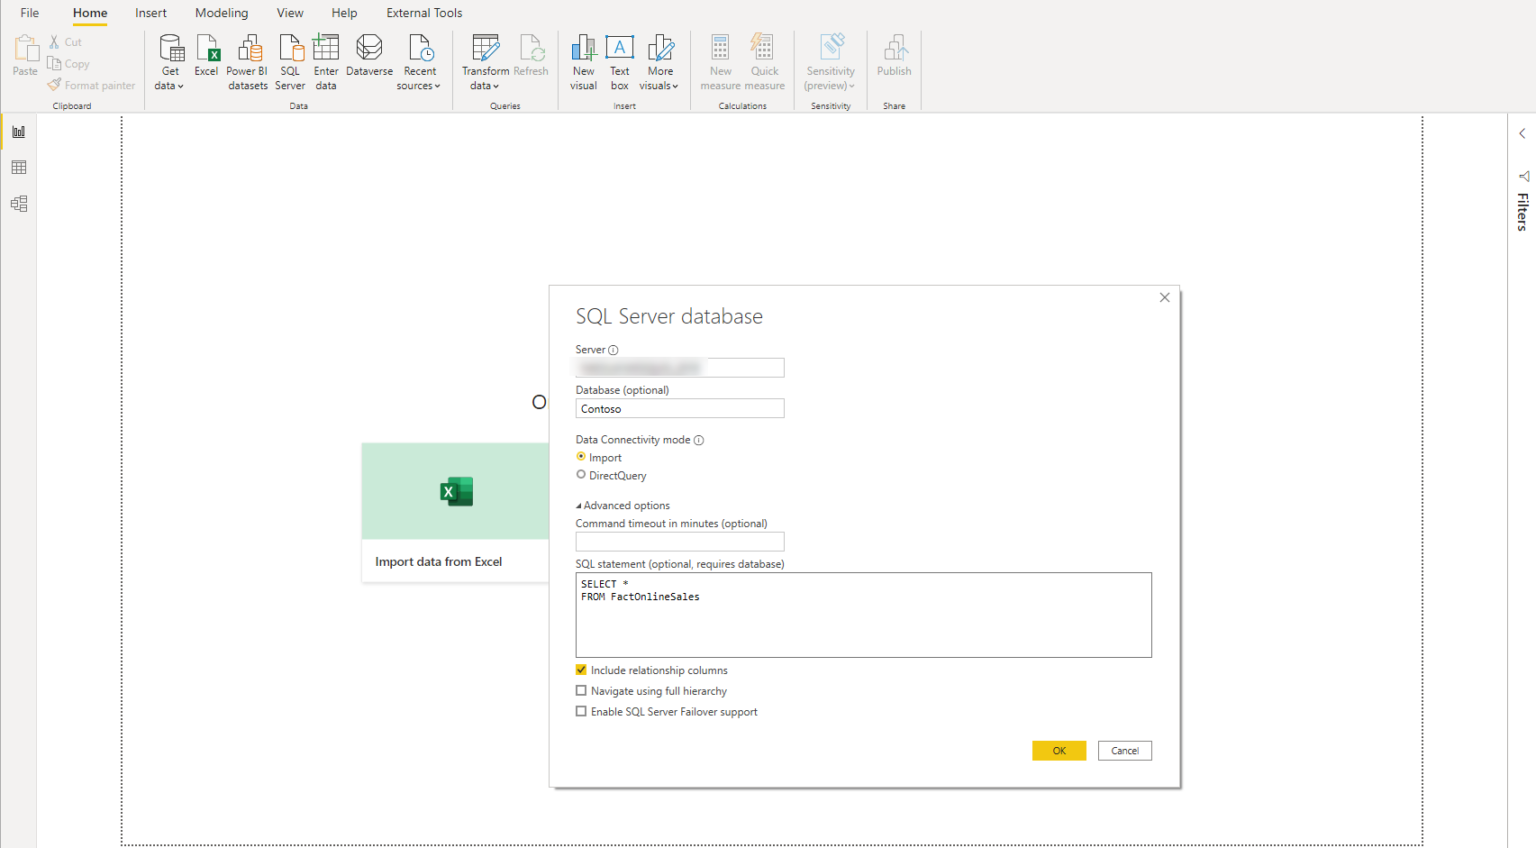Collapse the Advanced options section
Screen dimensions: 1536x848
click(x=623, y=505)
